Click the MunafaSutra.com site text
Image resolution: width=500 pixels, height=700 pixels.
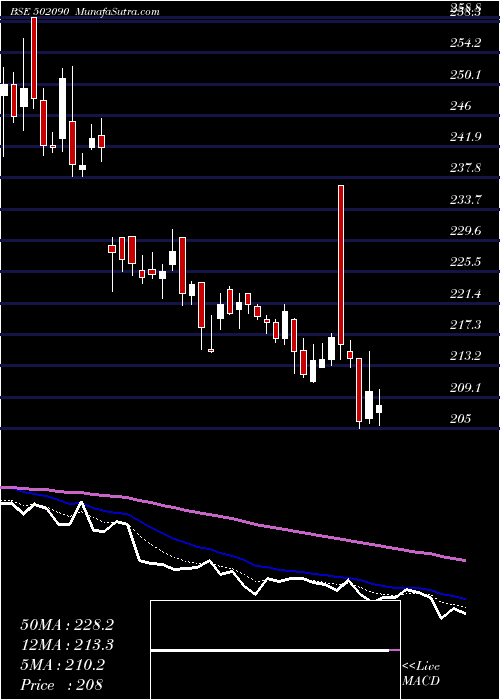pyautogui.click(x=117, y=12)
